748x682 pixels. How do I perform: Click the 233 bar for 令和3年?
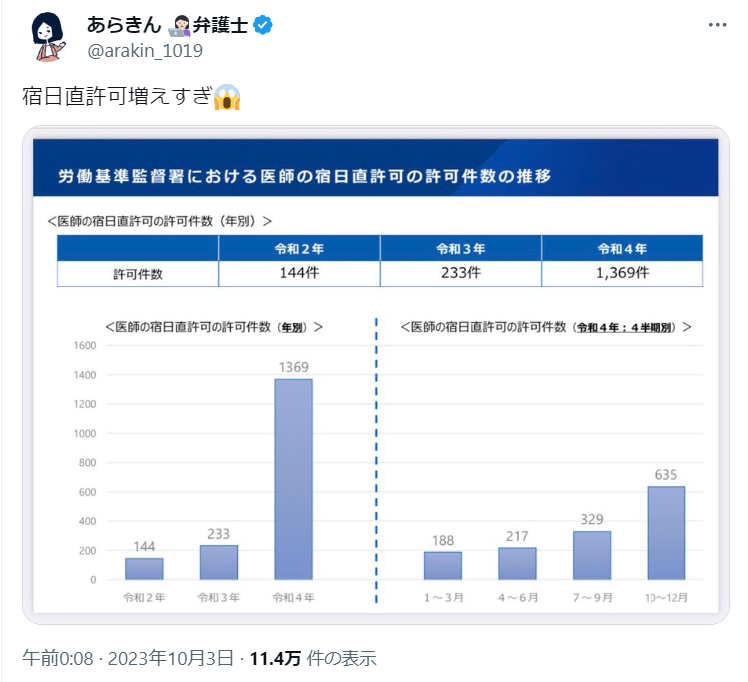coord(219,562)
